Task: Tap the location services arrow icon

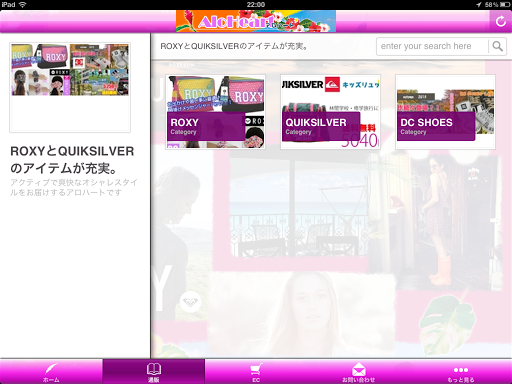Action: point(479,5)
